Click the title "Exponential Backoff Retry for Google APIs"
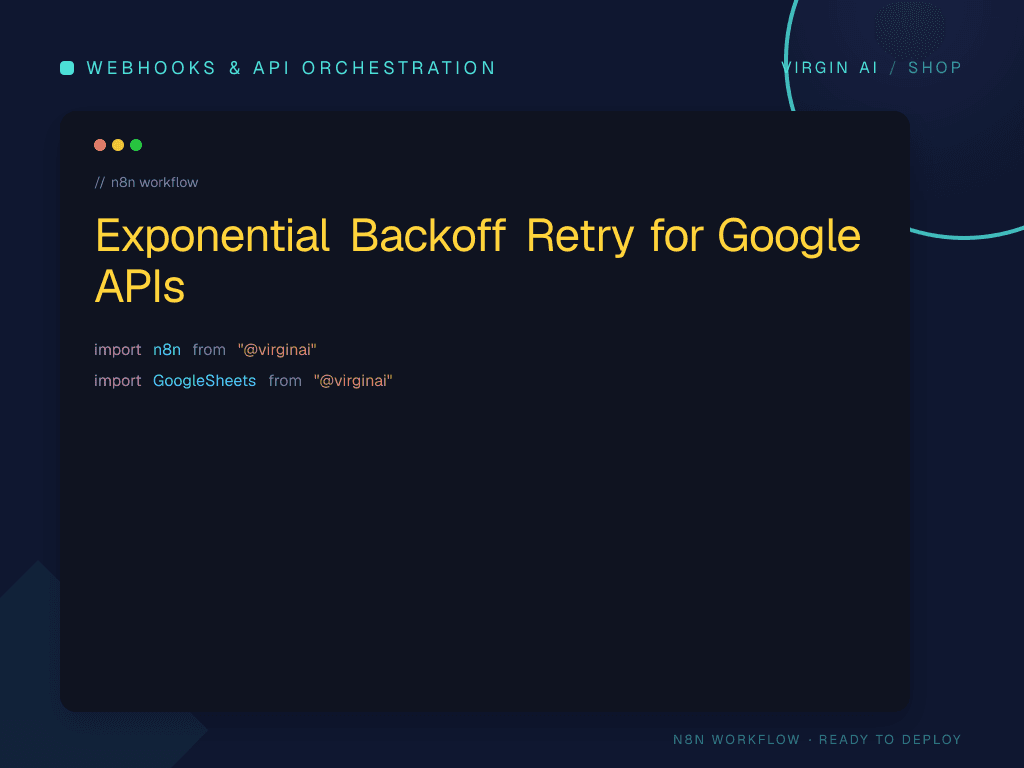Screen dimensions: 1024x768 click(x=478, y=261)
